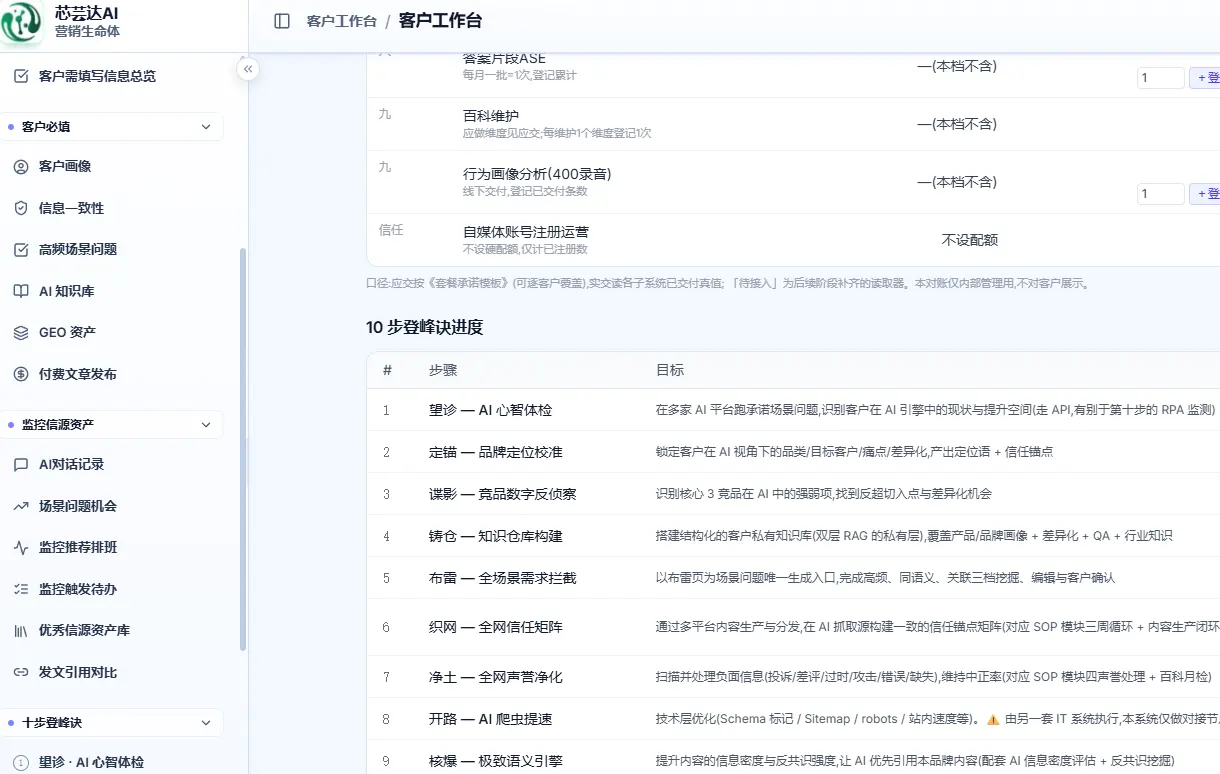Click 客户工作台 breadcrumb link
Screen dimensions: 1220x774
click(x=342, y=21)
